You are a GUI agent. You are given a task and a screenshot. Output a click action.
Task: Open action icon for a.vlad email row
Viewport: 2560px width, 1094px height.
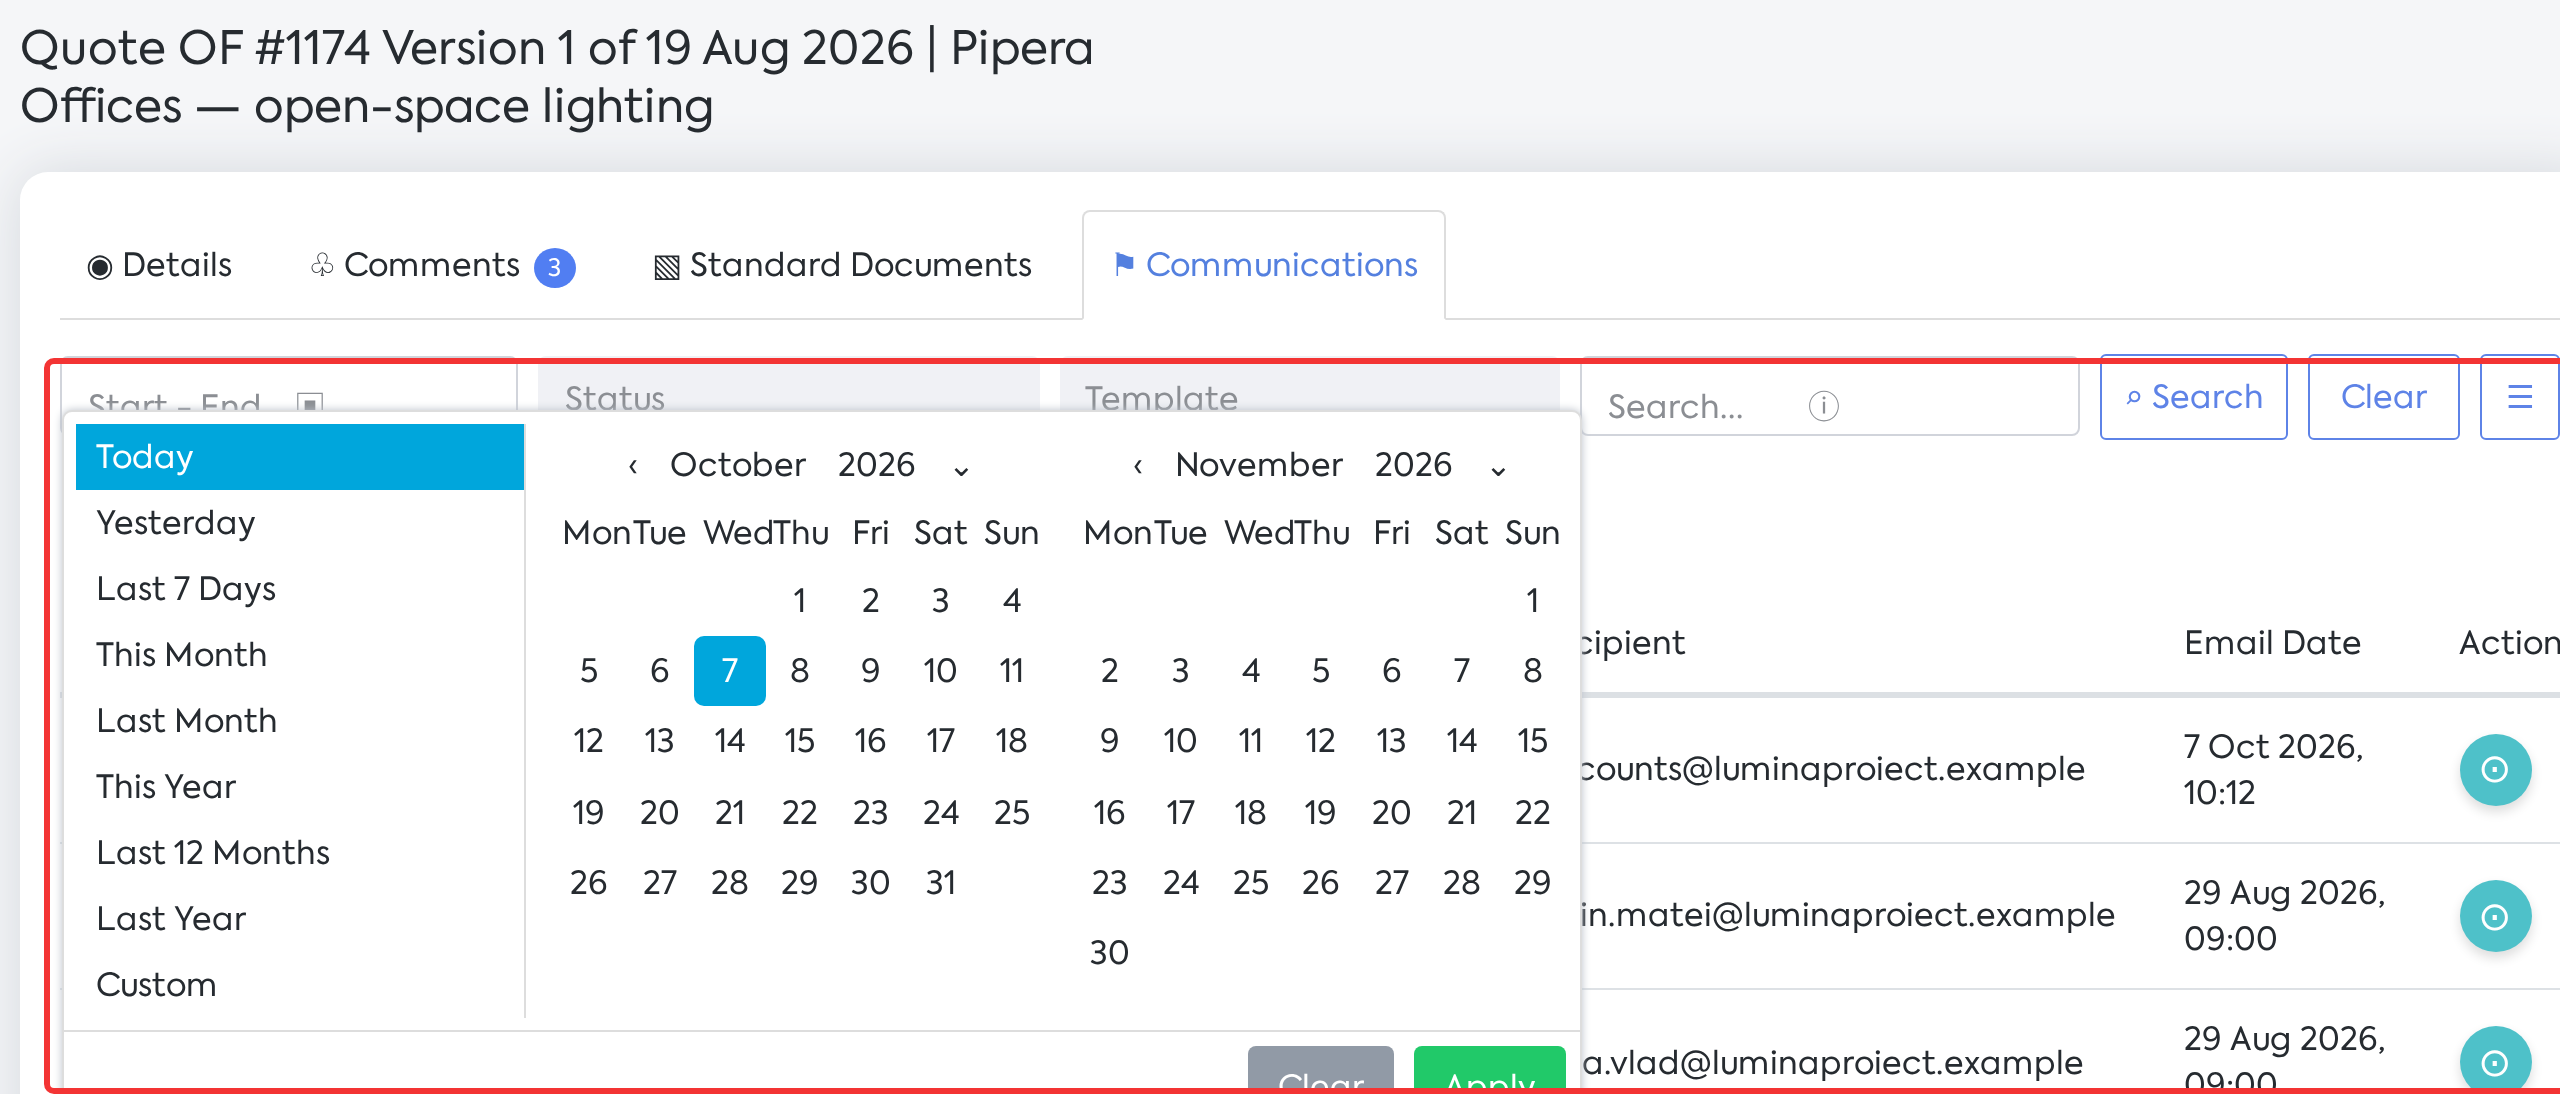2495,1058
